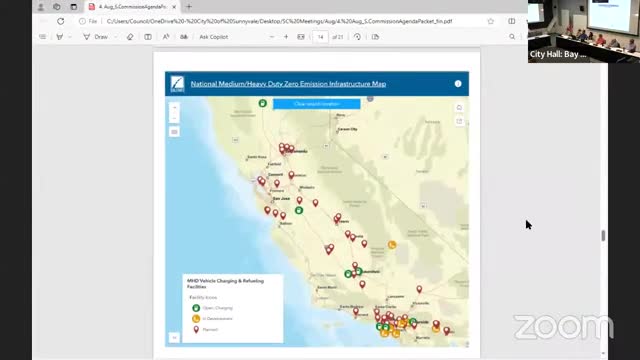This screenshot has width=640, height=360.
Task: Select the address bar file path
Action: pos(279,21)
